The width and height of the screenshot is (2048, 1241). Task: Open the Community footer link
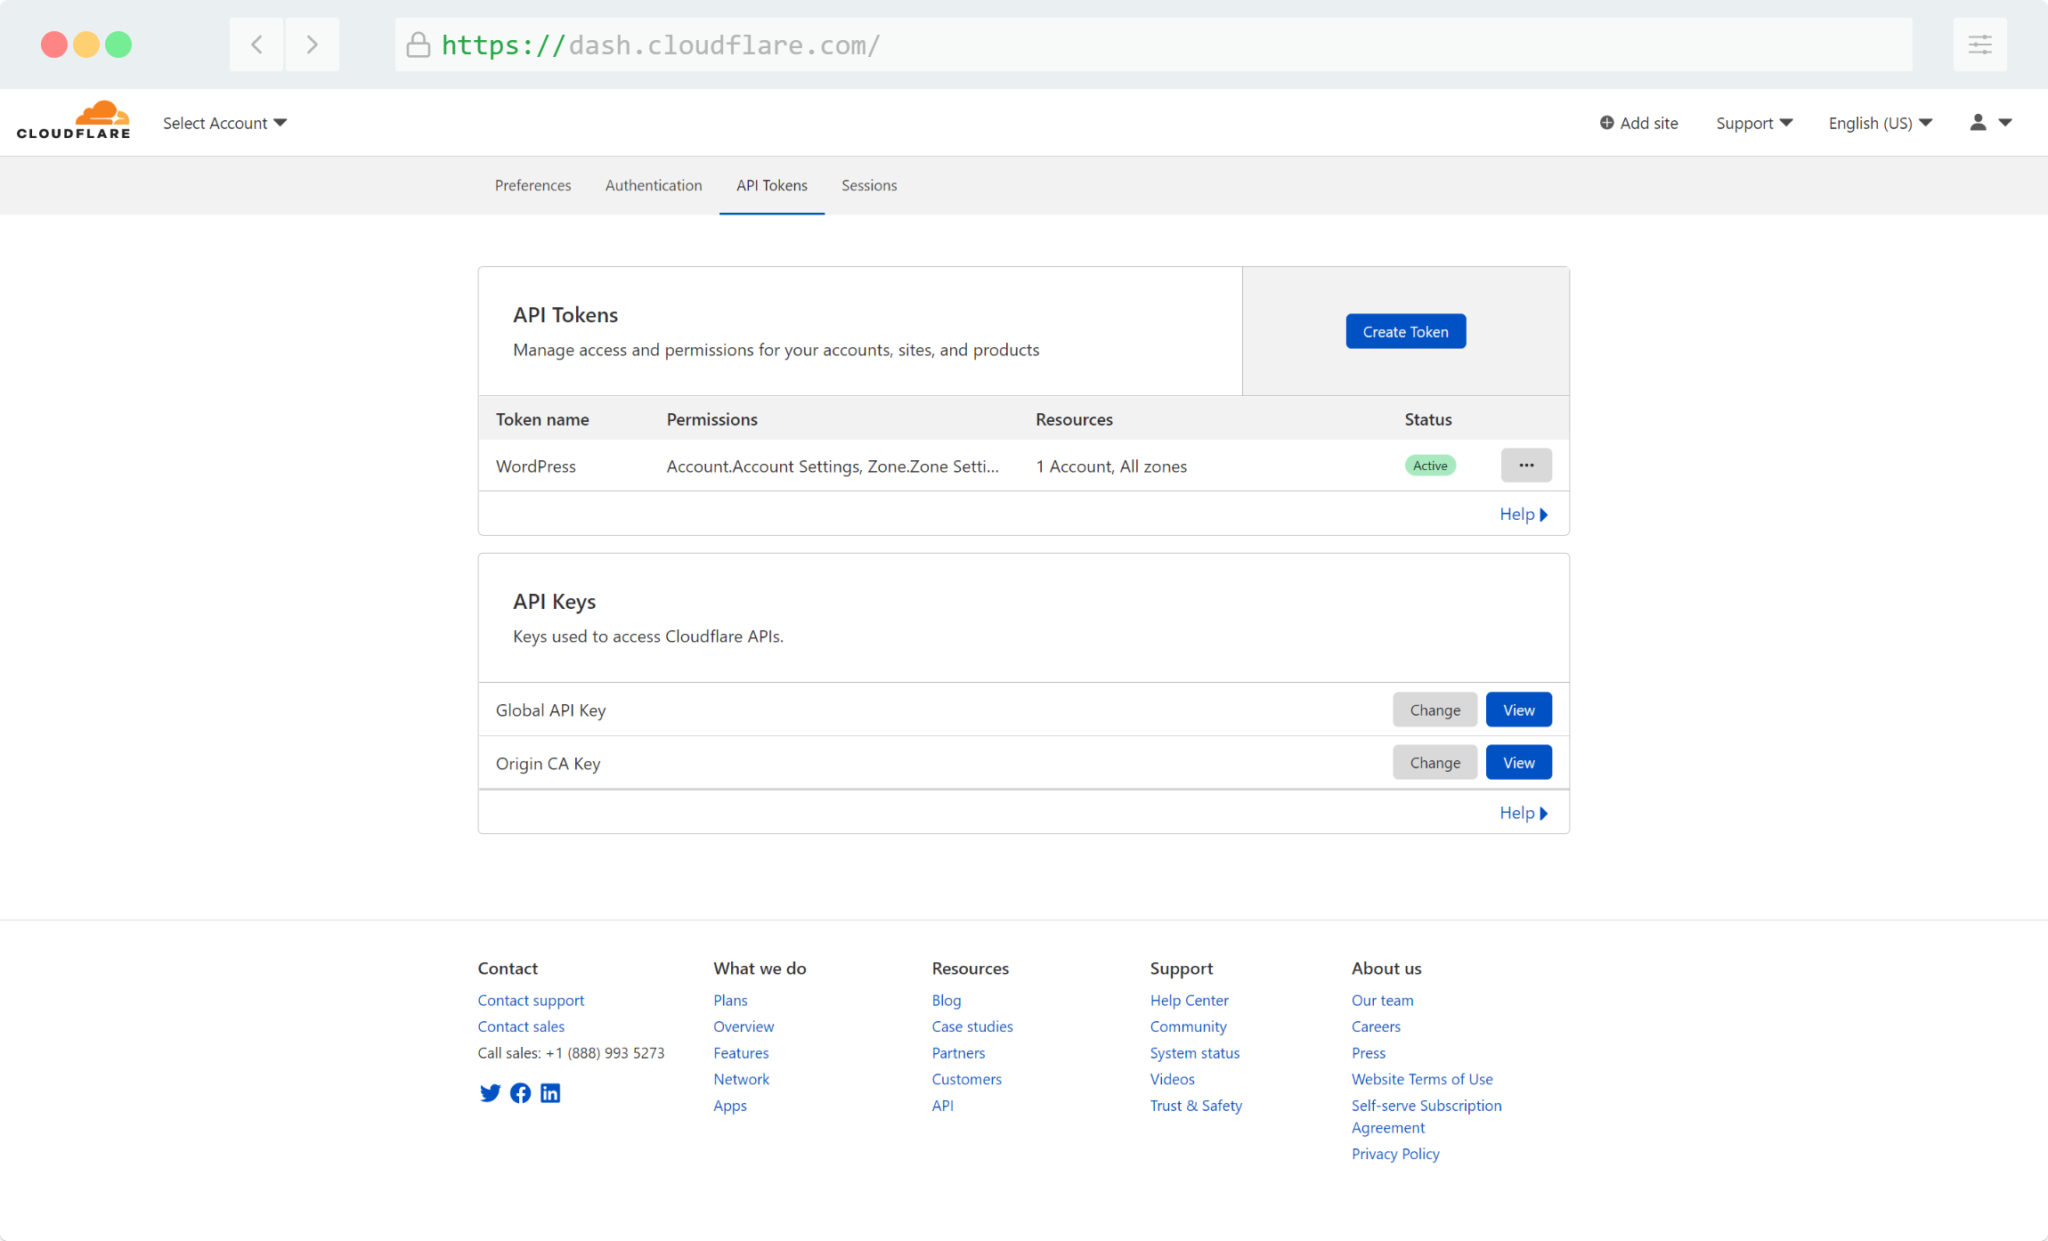click(x=1188, y=1026)
